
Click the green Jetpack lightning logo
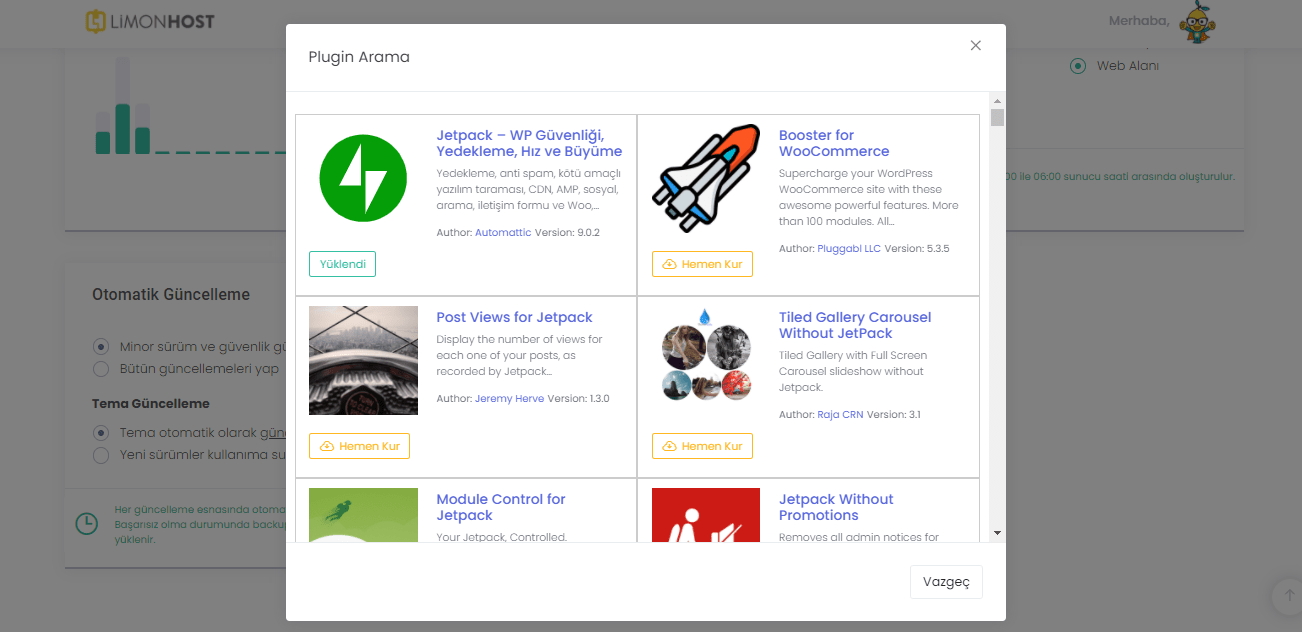363,178
